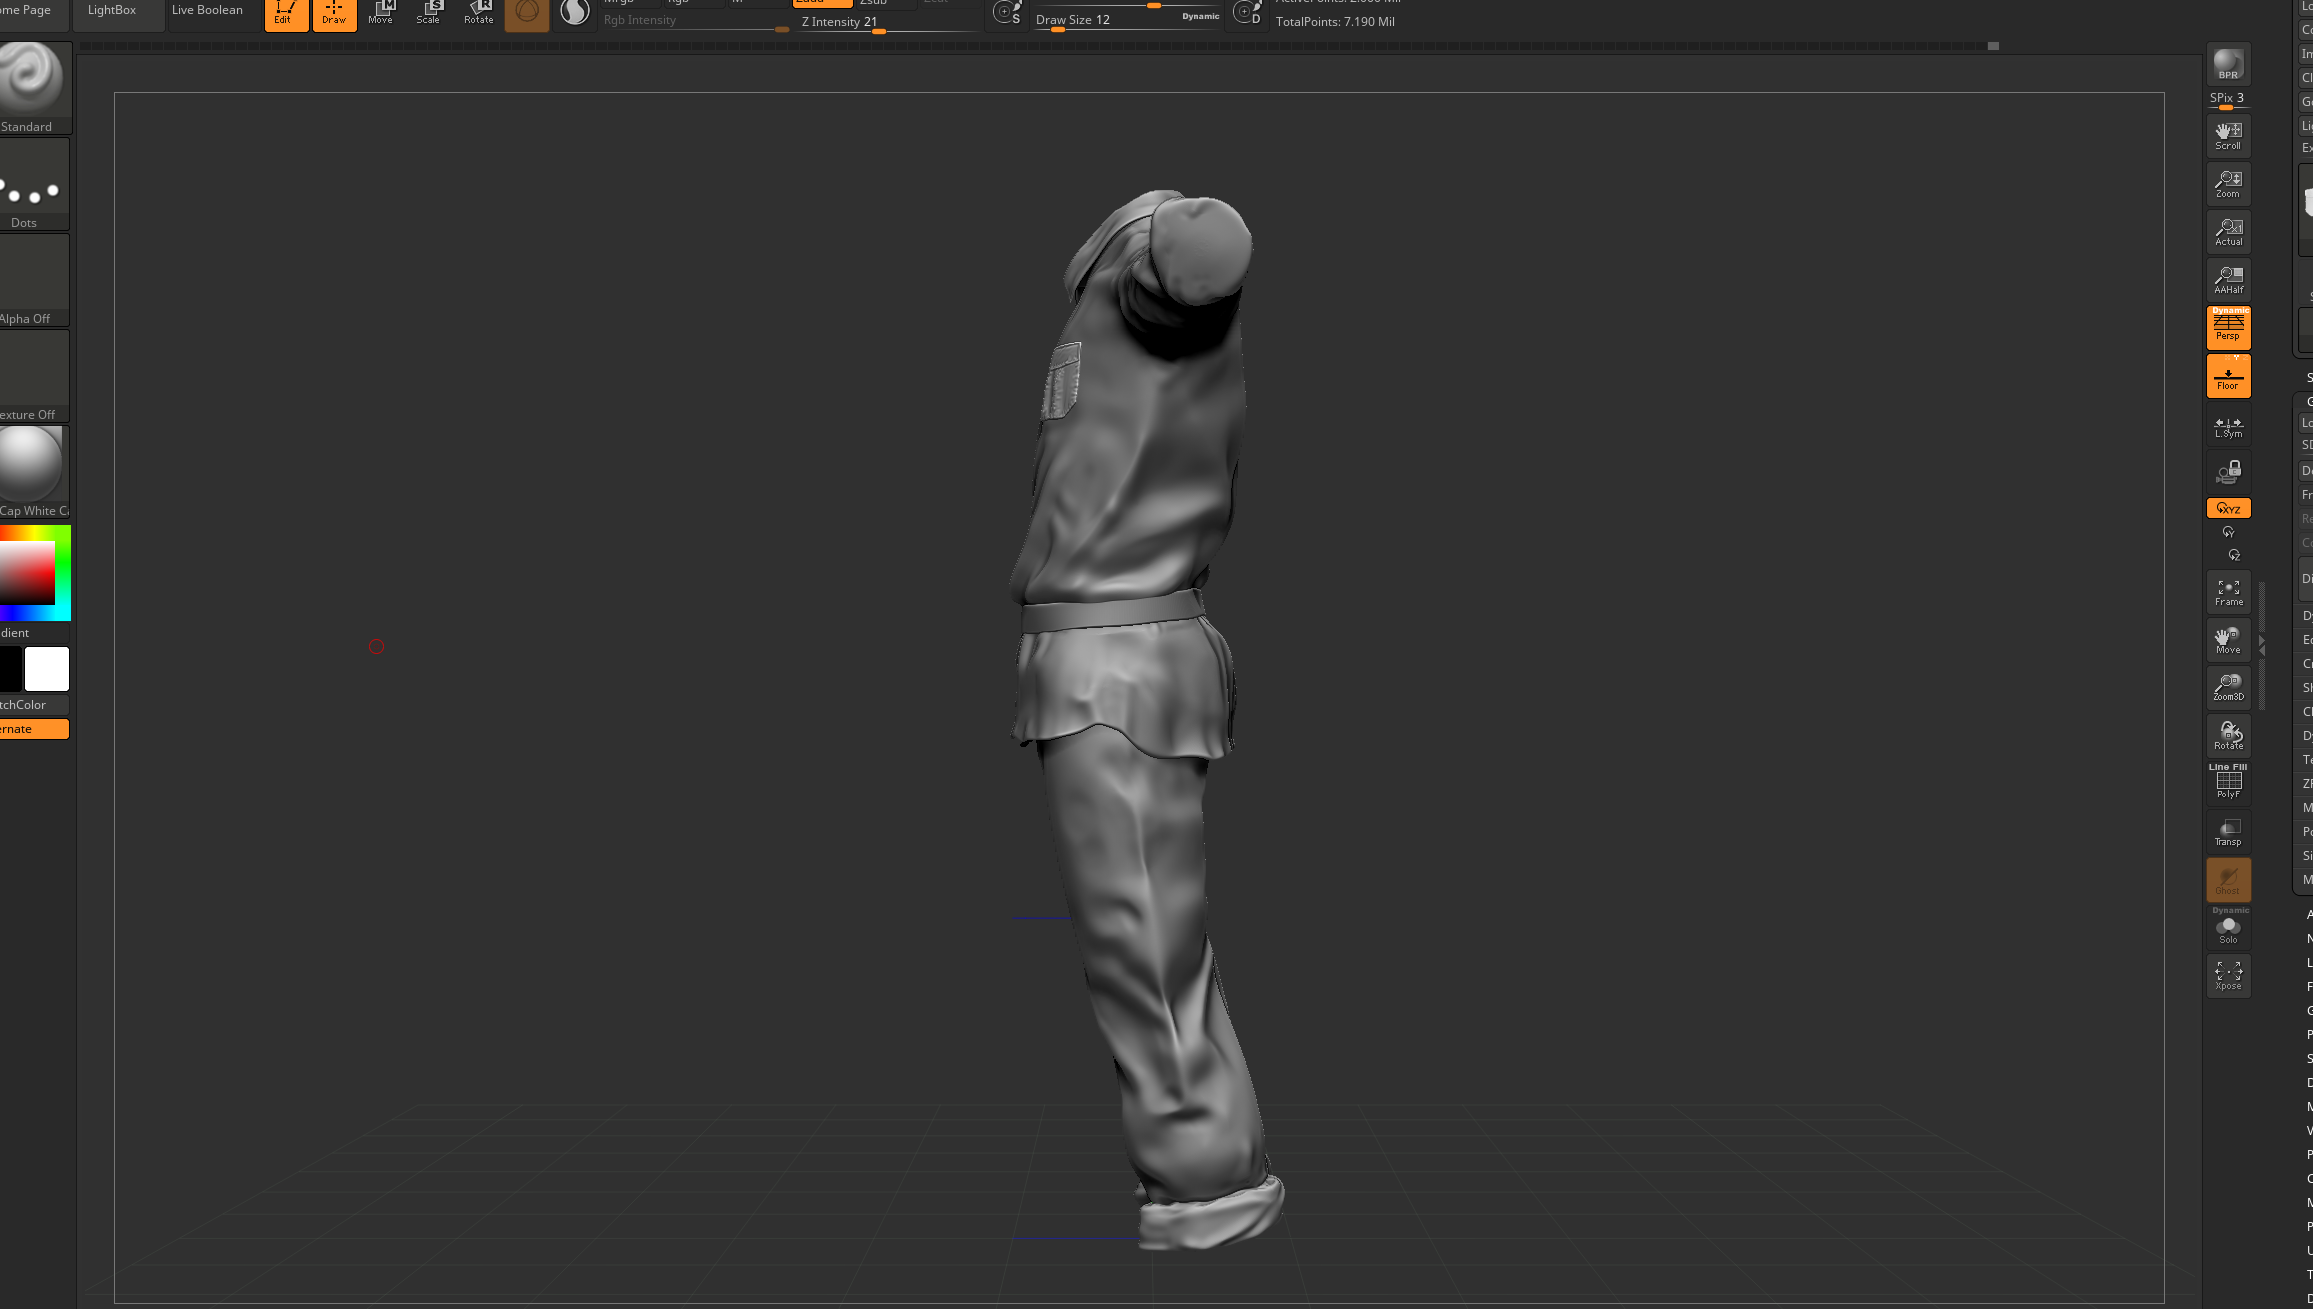Disable the Floor grid toggle
The height and width of the screenshot is (1309, 2313).
coord(2227,377)
